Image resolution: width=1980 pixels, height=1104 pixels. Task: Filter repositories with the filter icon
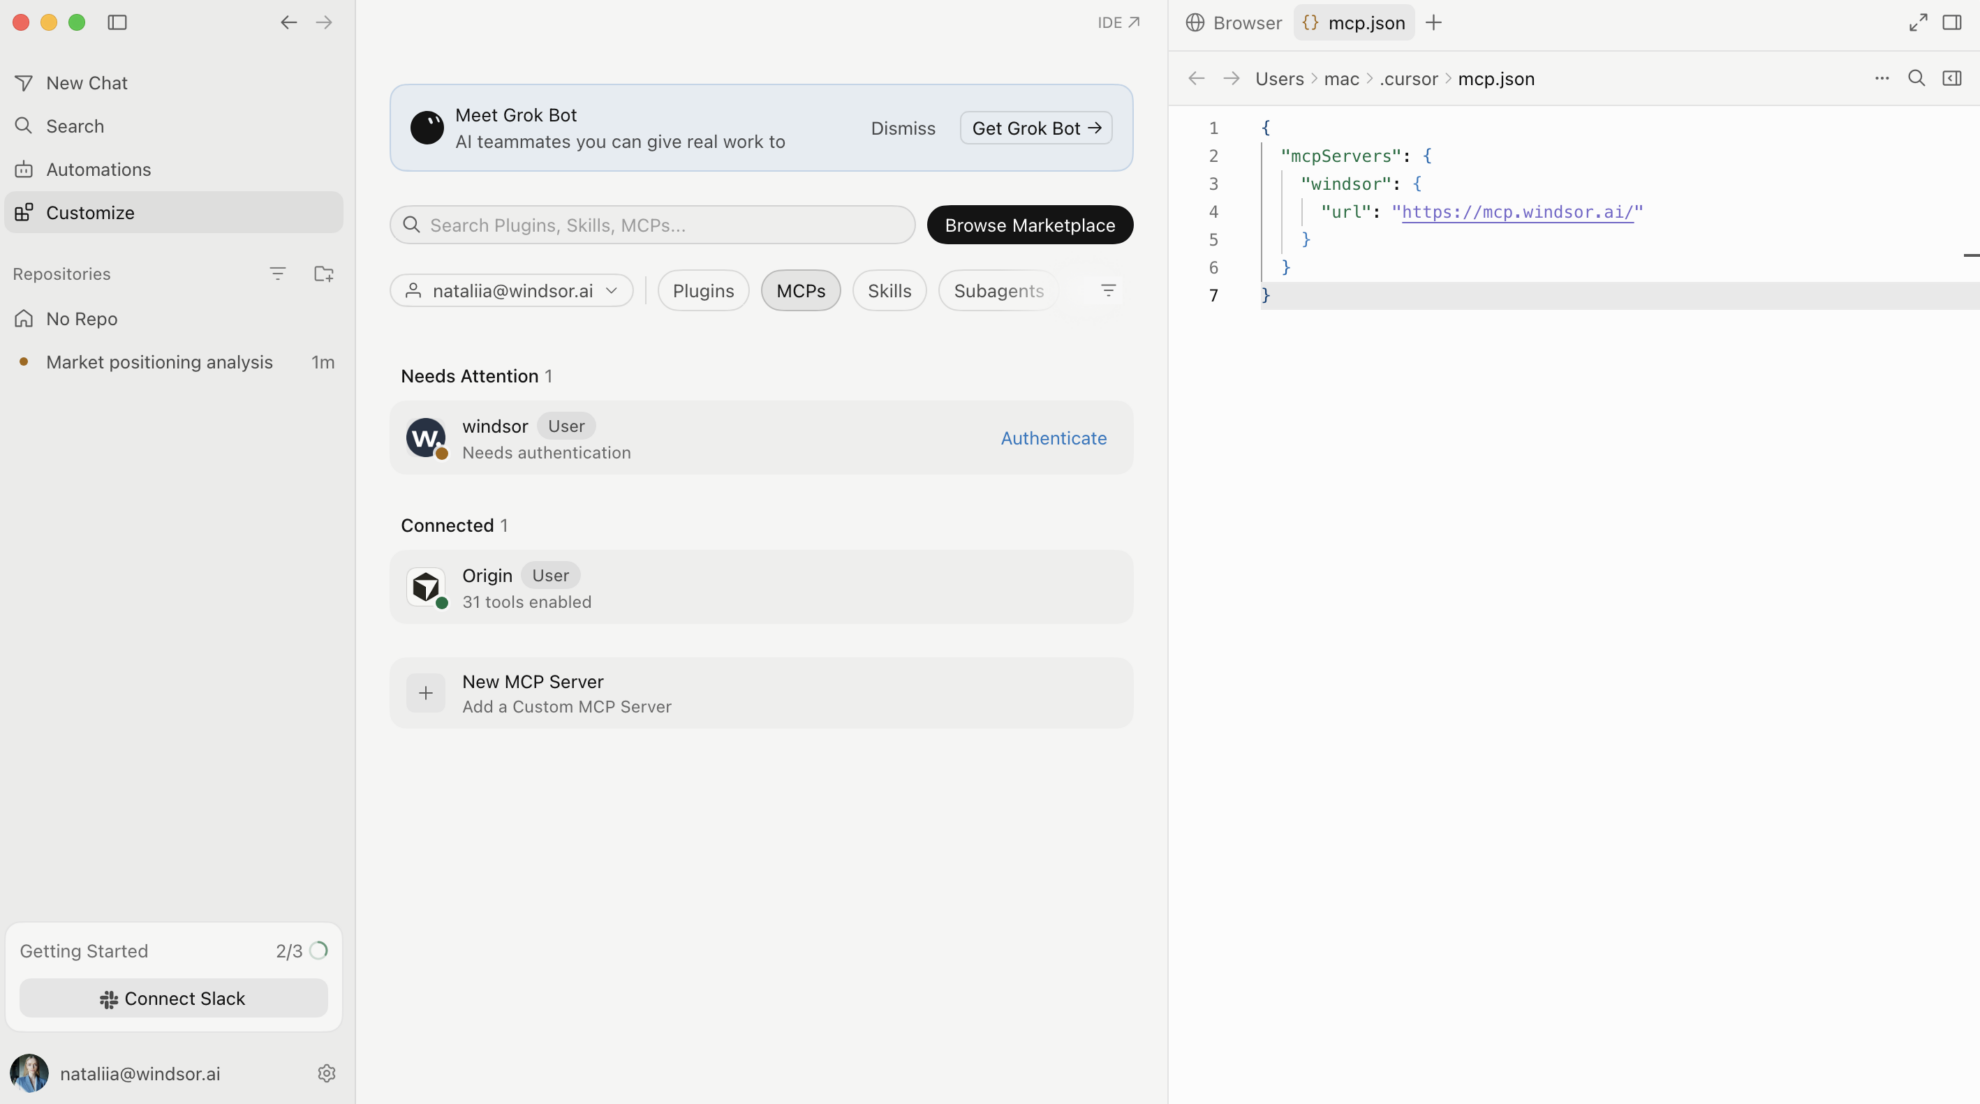point(278,273)
